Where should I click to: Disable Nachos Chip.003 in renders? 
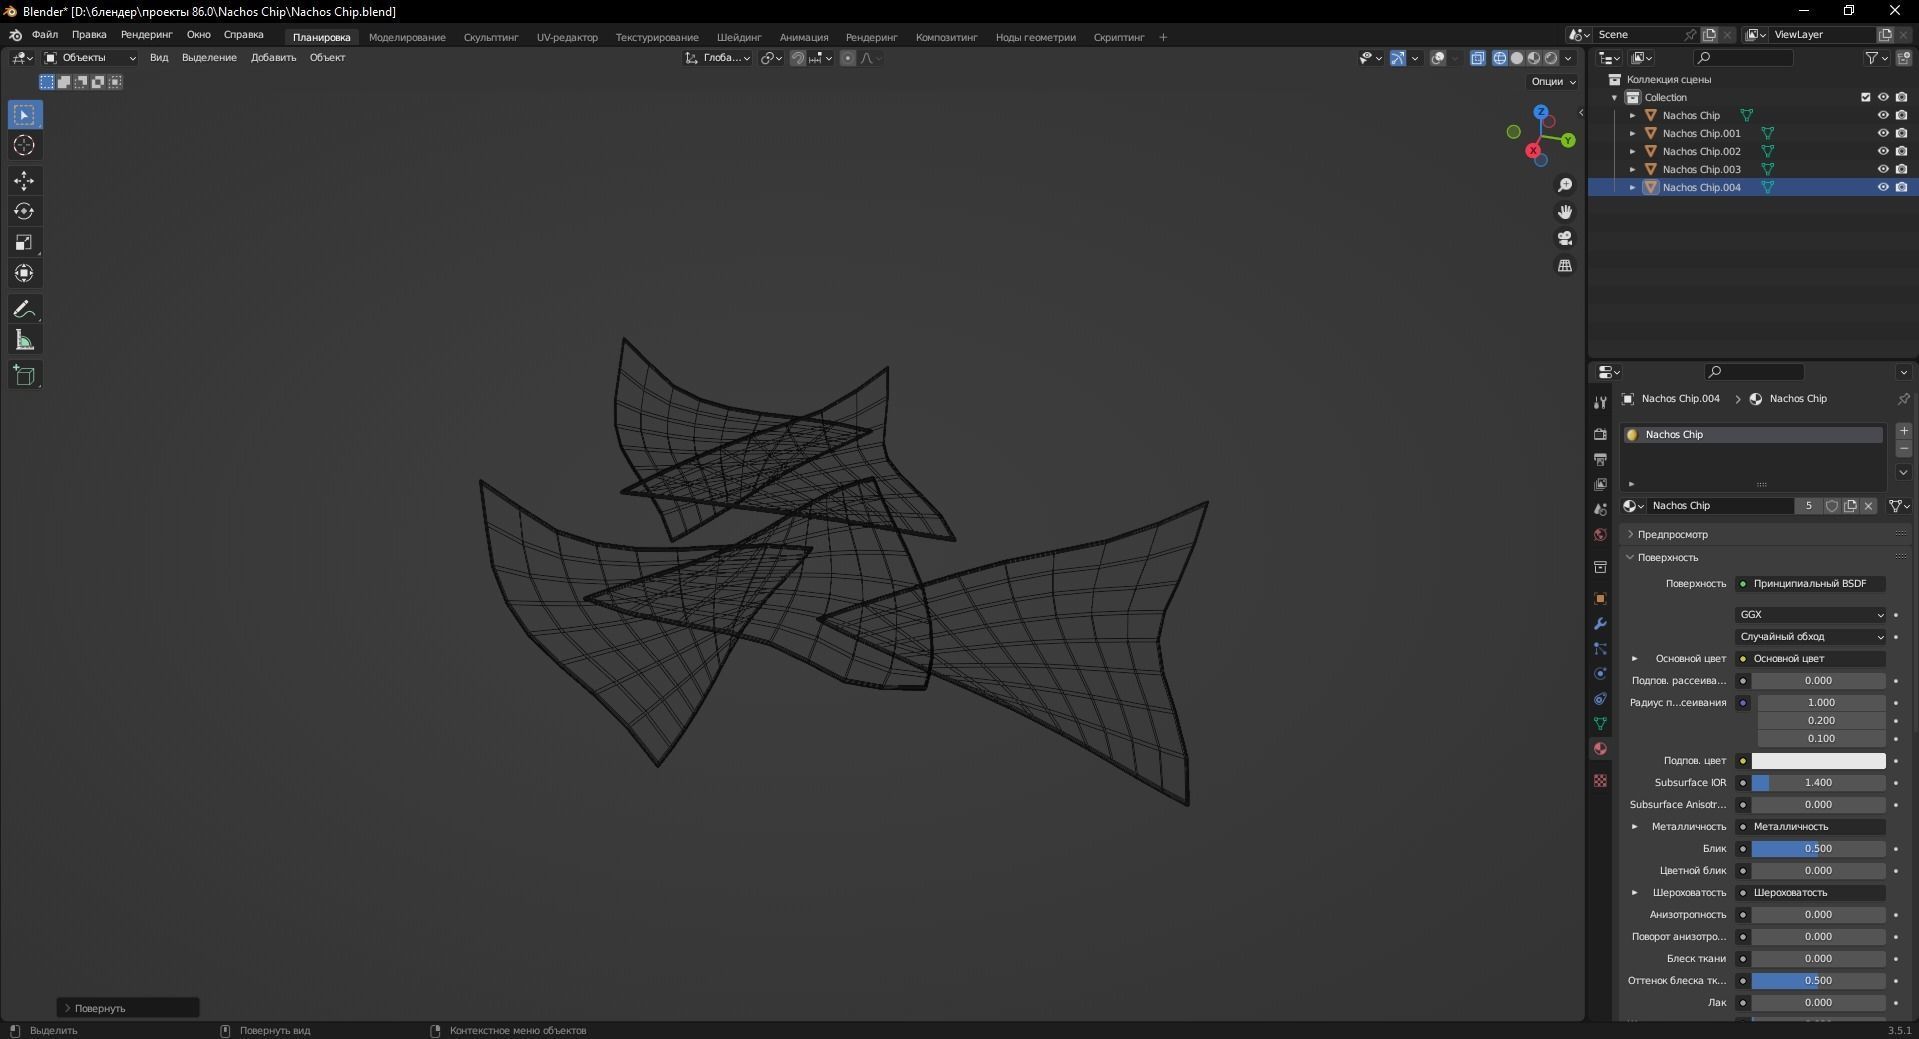click(1901, 170)
